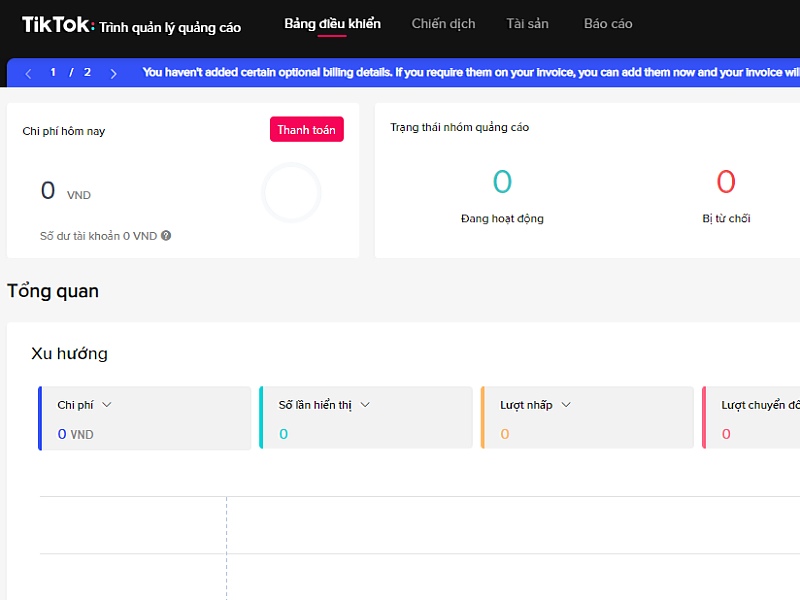Click the Trình quản lý quảng cáo title
This screenshot has height=600, width=800.
point(170,27)
